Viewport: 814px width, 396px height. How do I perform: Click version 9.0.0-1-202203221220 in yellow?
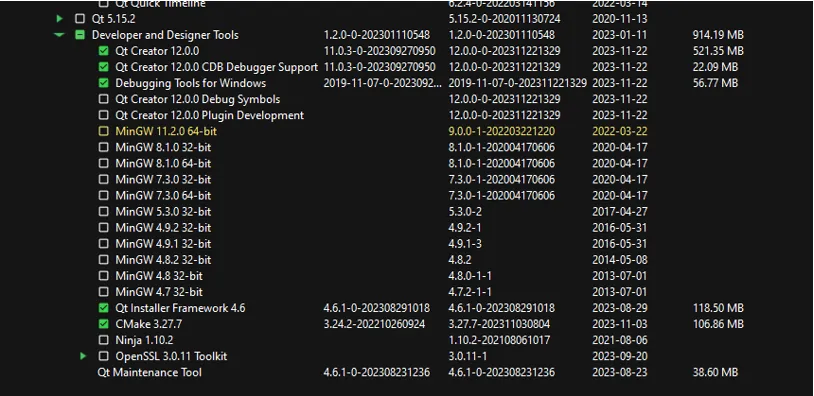pos(501,131)
